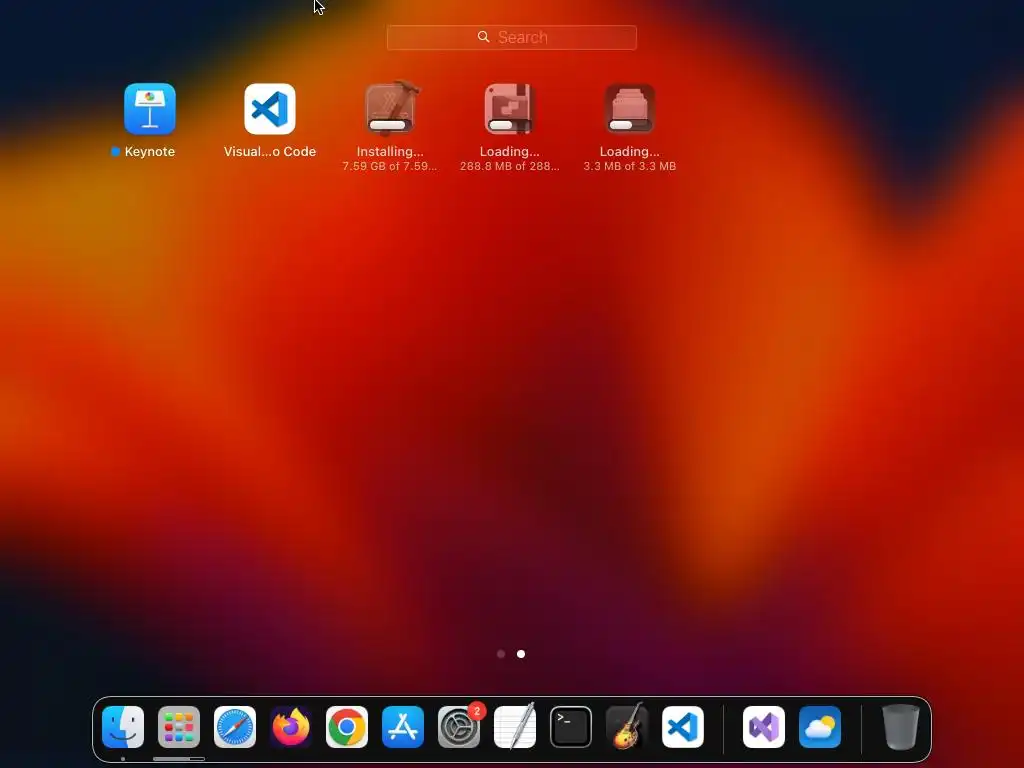This screenshot has height=768, width=1024.
Task: Open Keynote from Launchpad
Action: [150, 109]
